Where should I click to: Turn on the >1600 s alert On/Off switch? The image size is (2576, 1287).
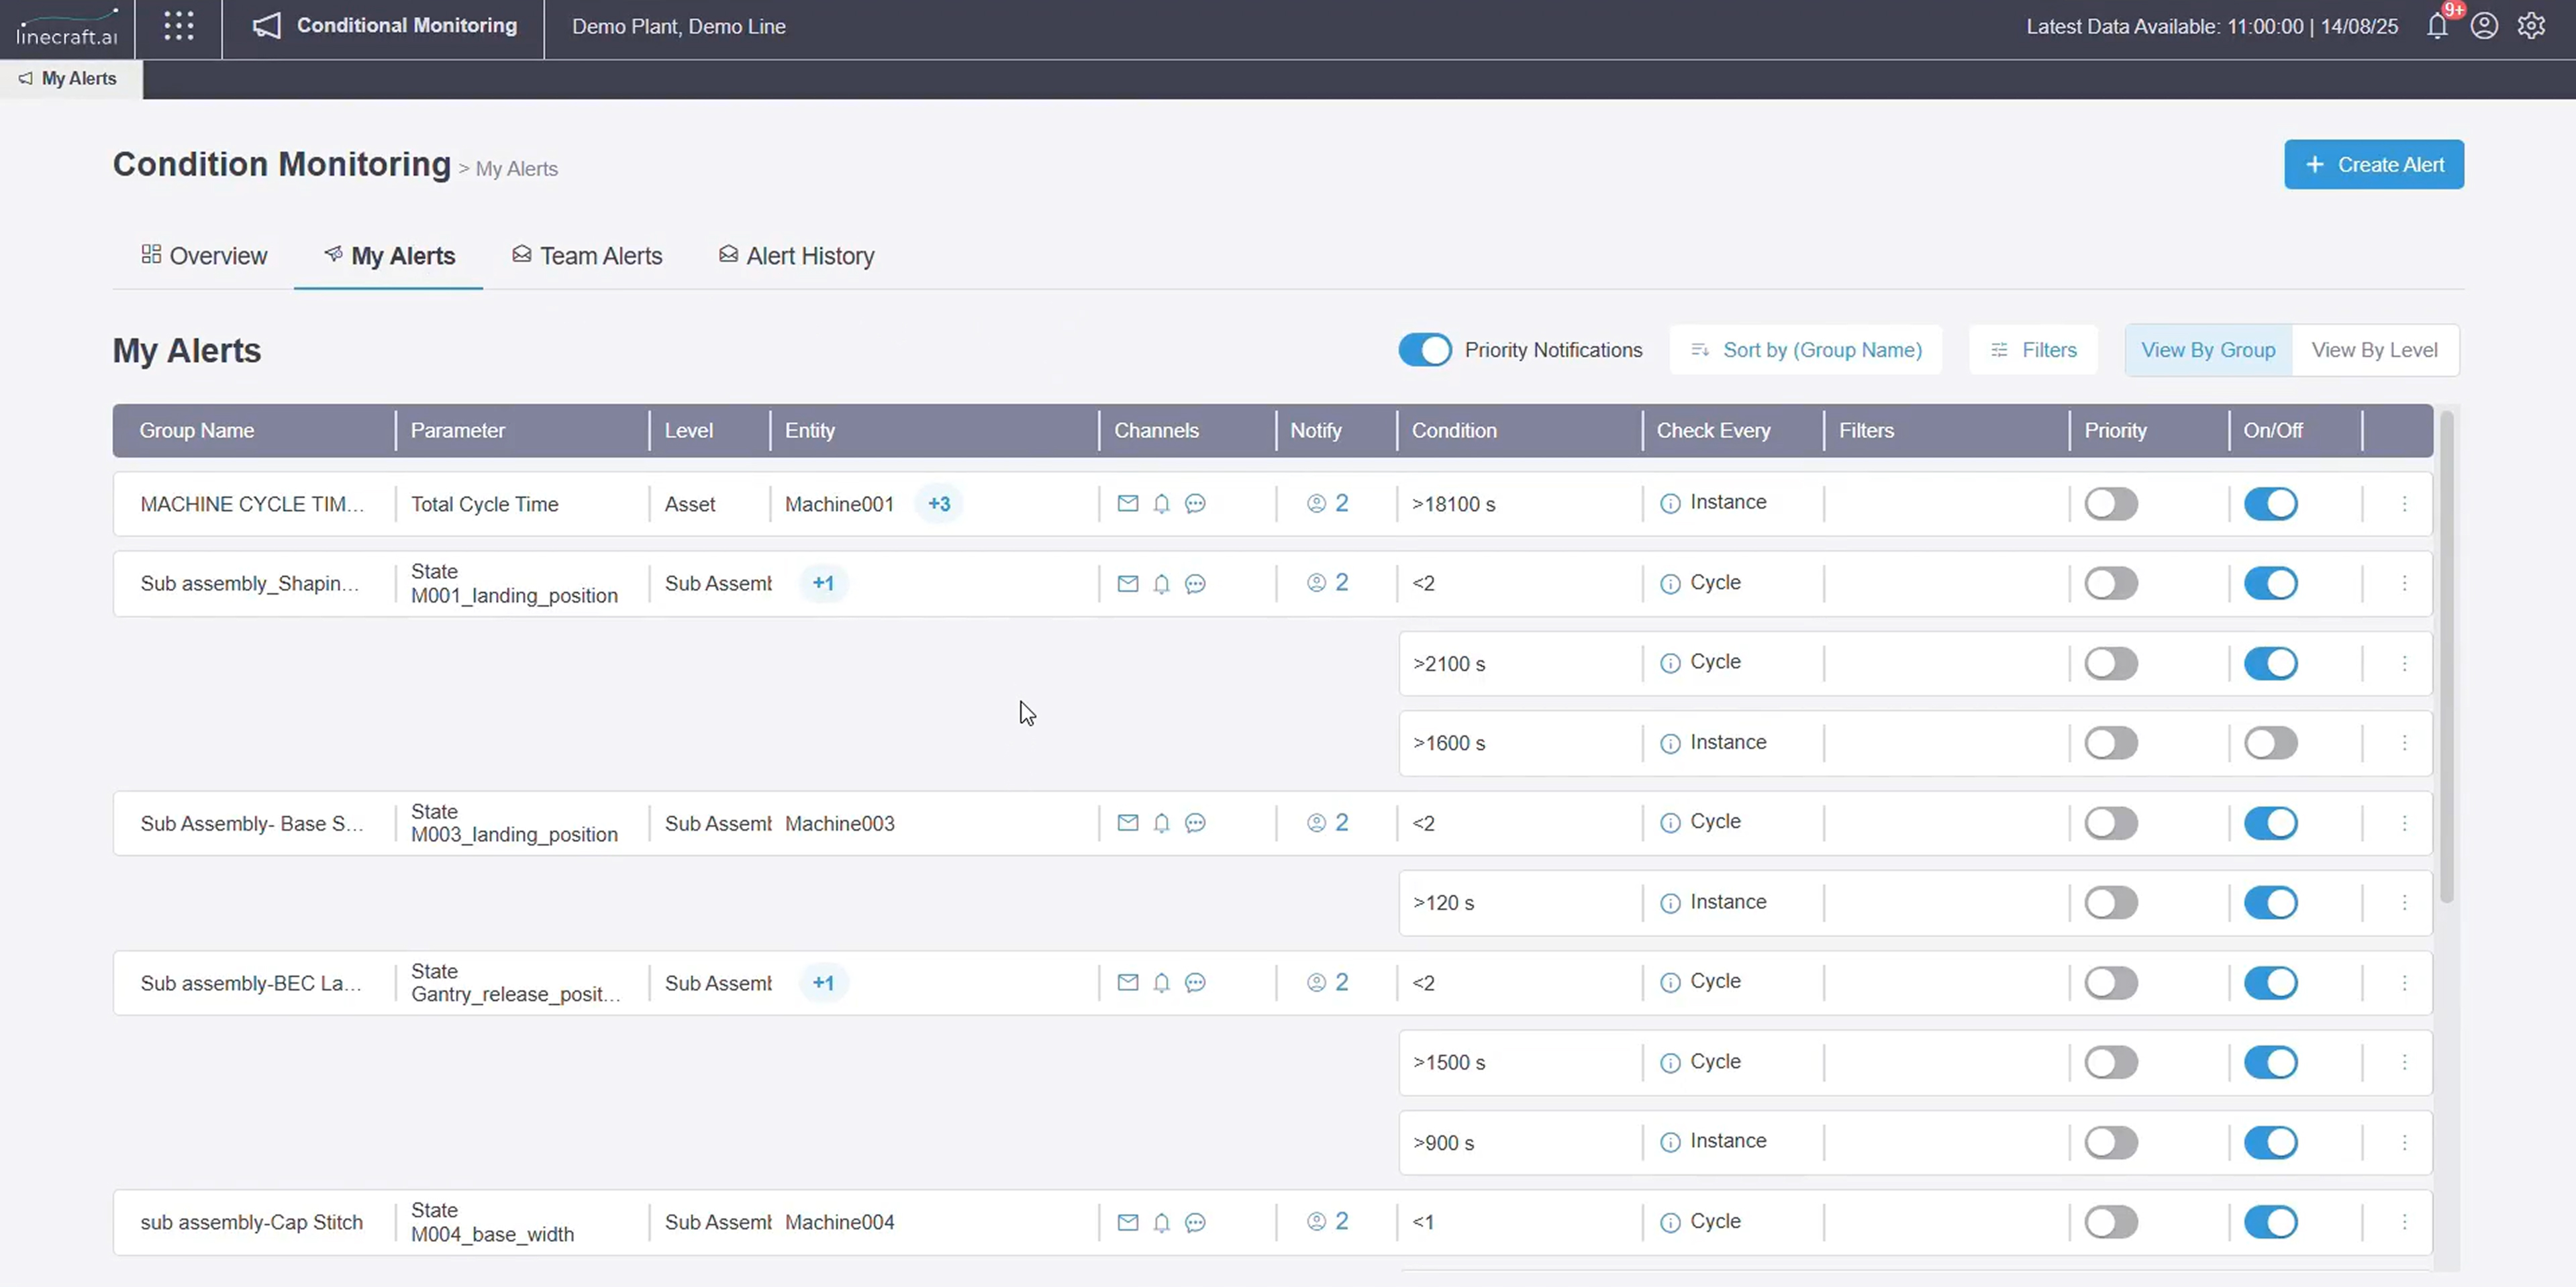(x=2270, y=743)
